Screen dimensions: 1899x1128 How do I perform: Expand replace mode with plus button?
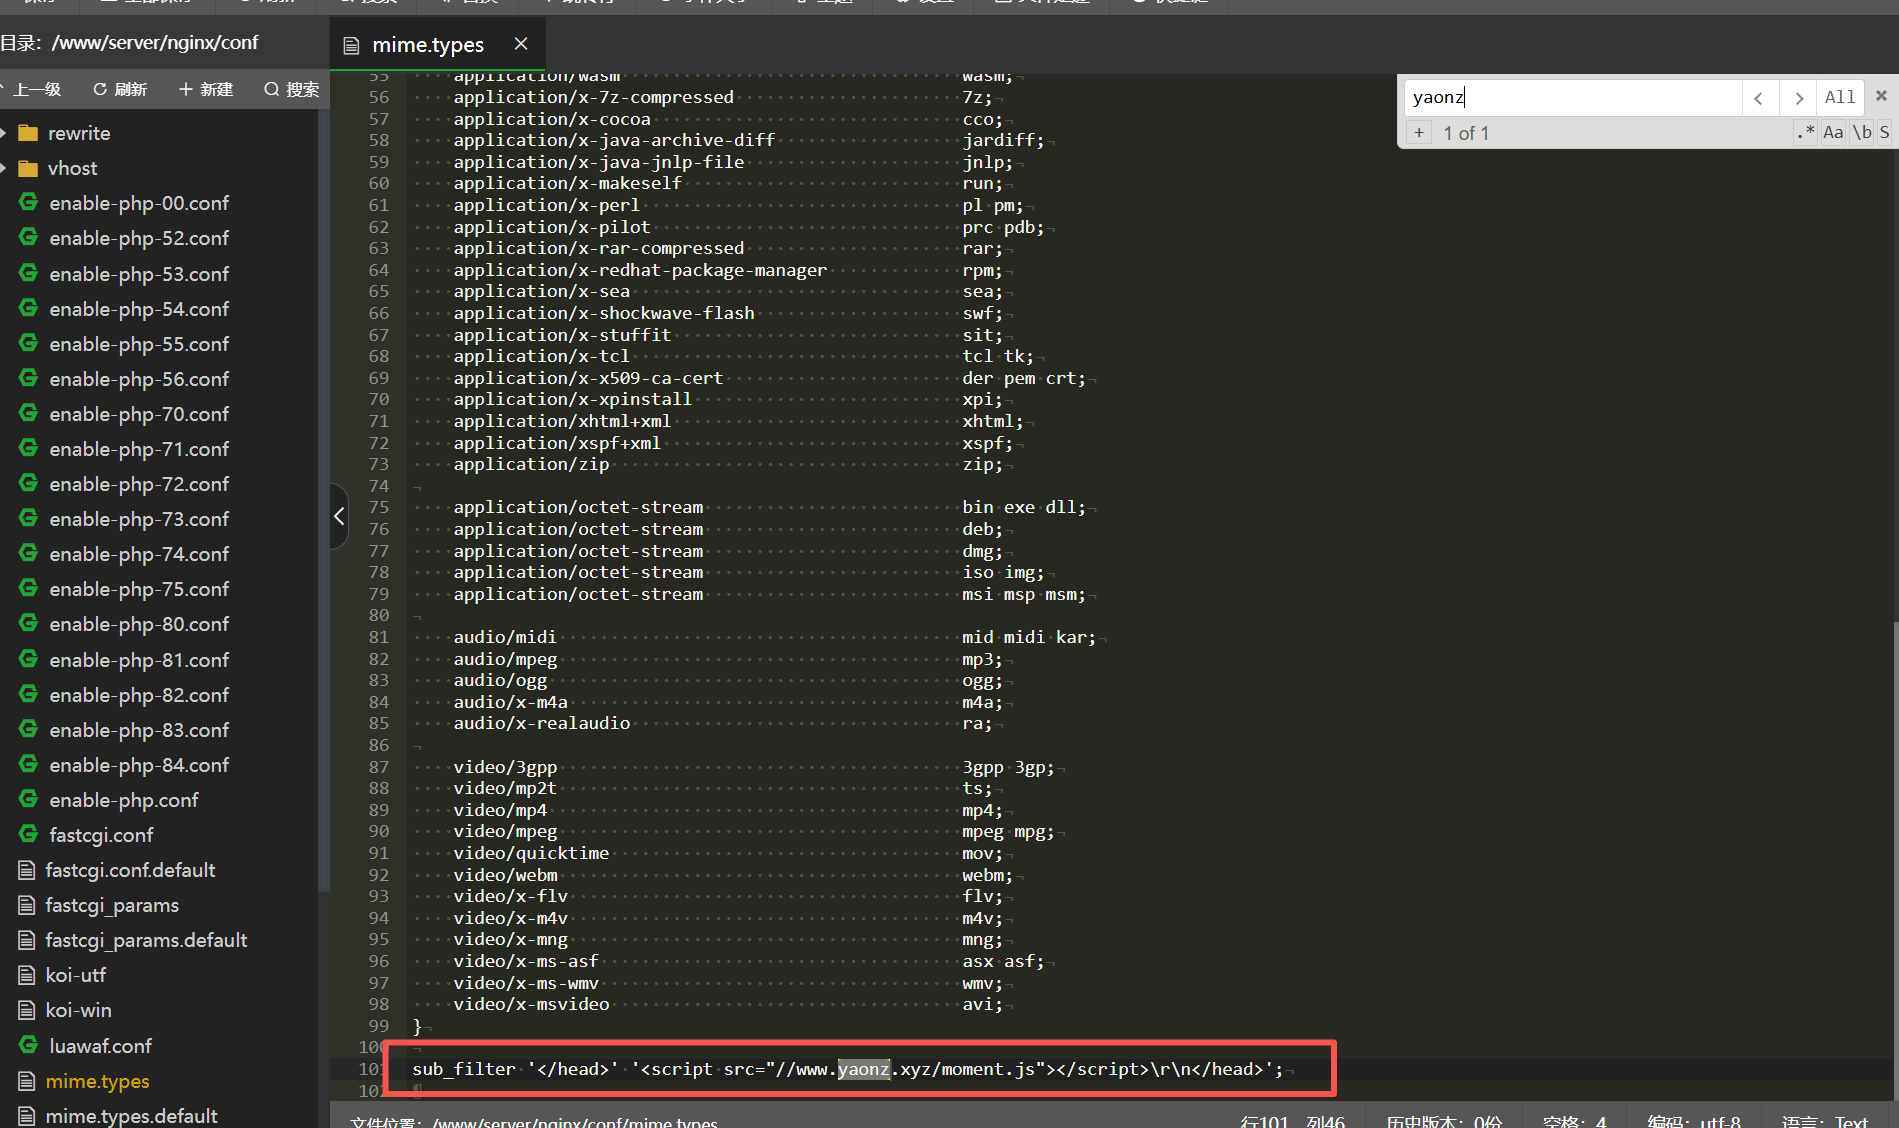tap(1419, 133)
